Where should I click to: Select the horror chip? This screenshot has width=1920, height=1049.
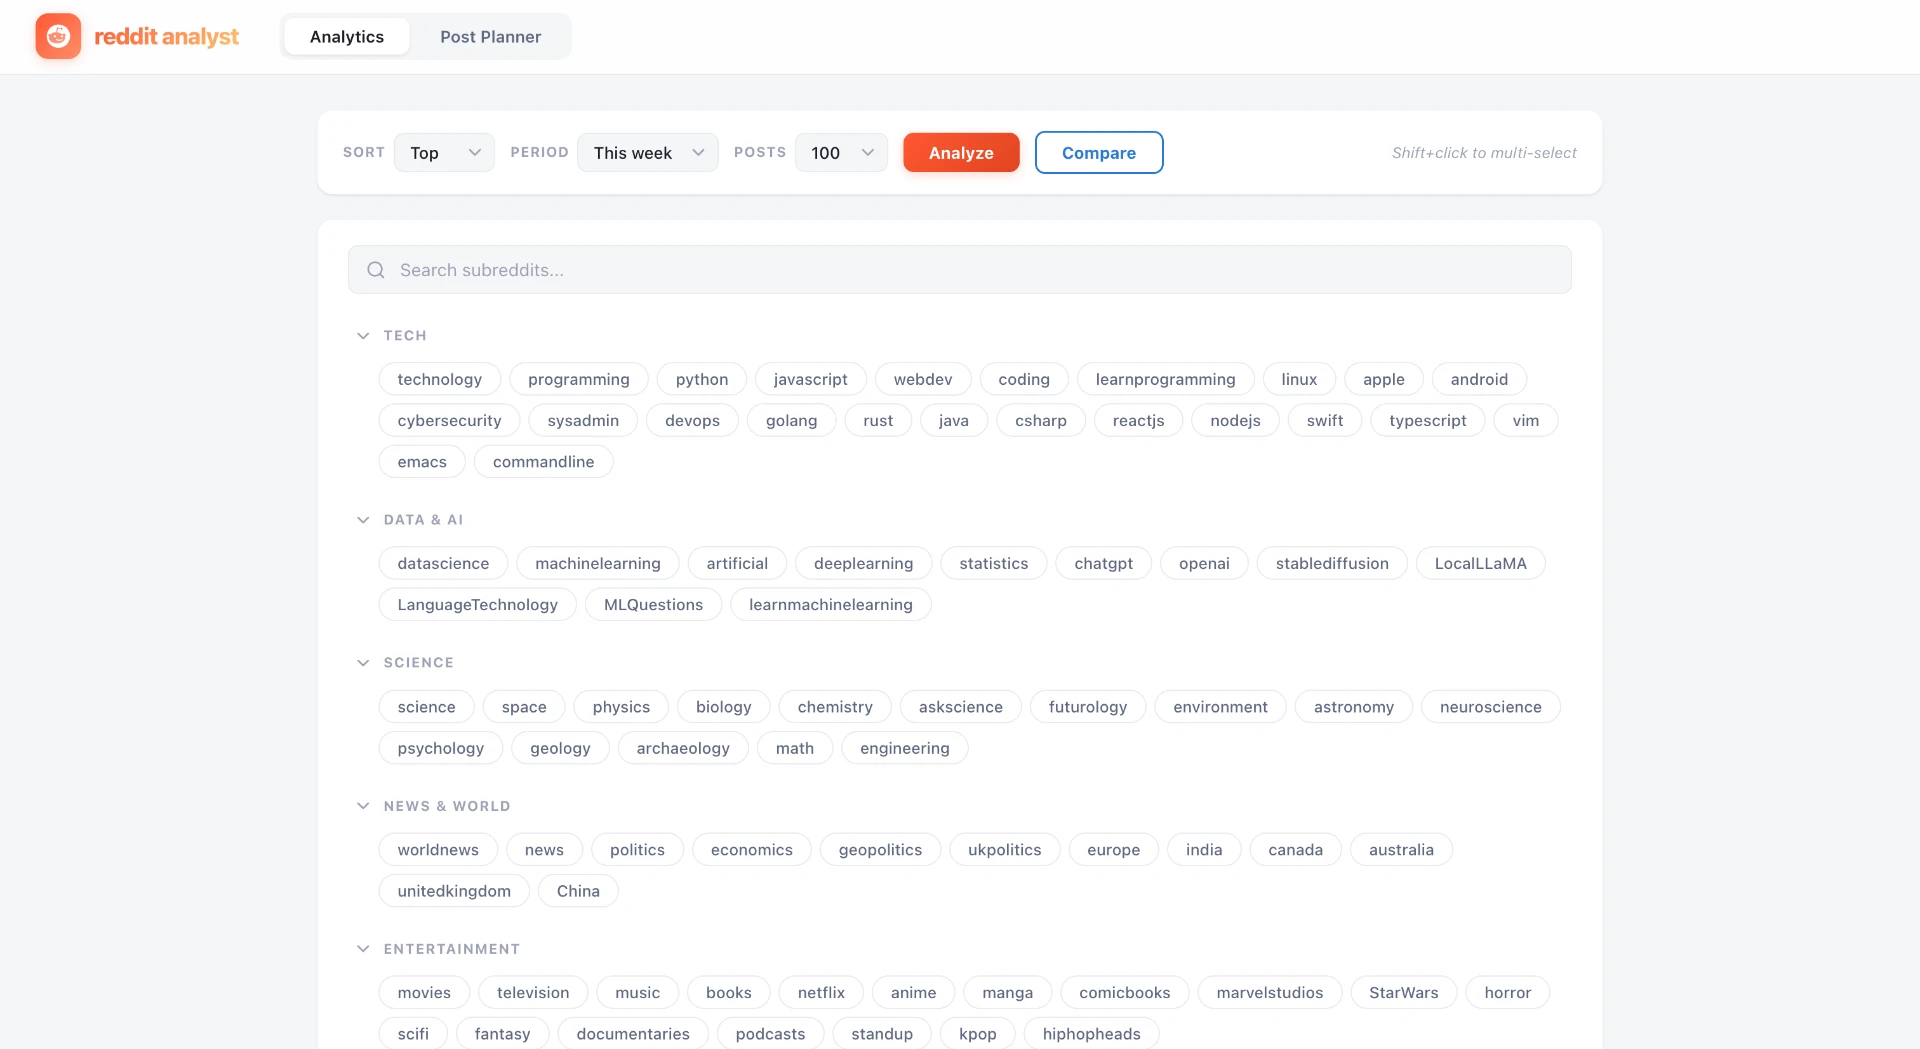click(x=1508, y=993)
